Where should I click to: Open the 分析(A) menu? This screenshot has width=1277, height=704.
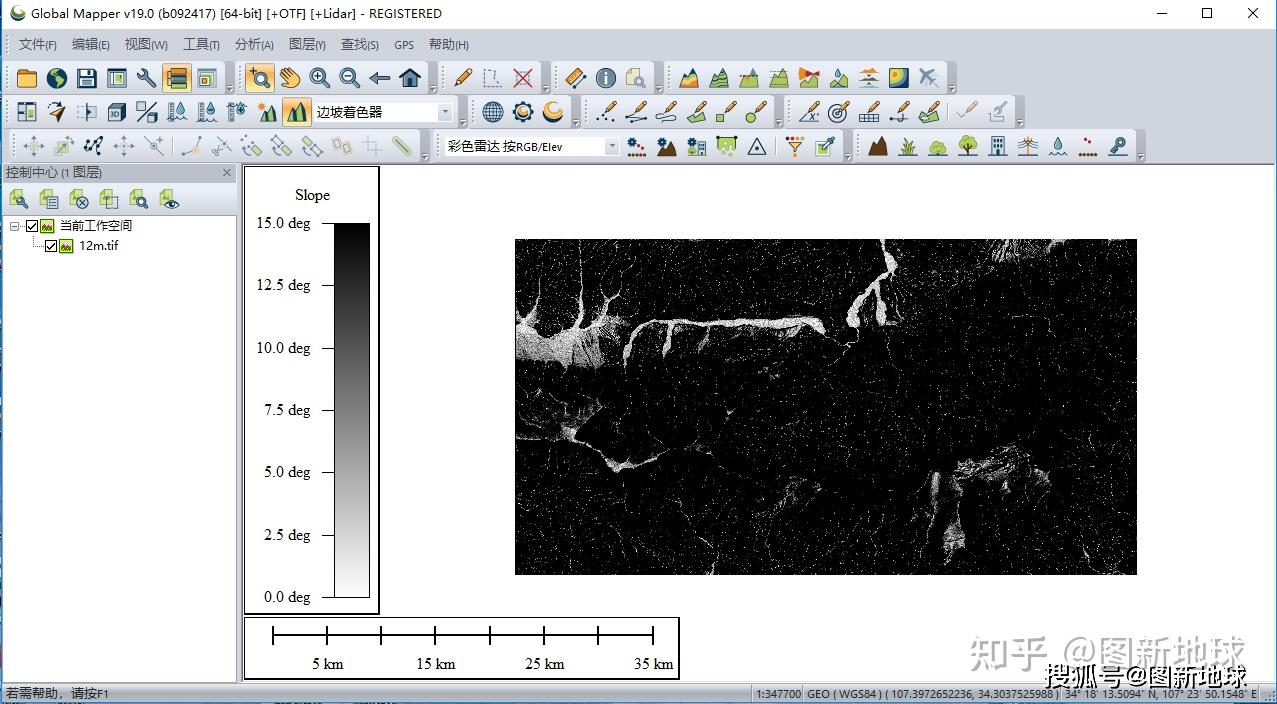click(254, 45)
